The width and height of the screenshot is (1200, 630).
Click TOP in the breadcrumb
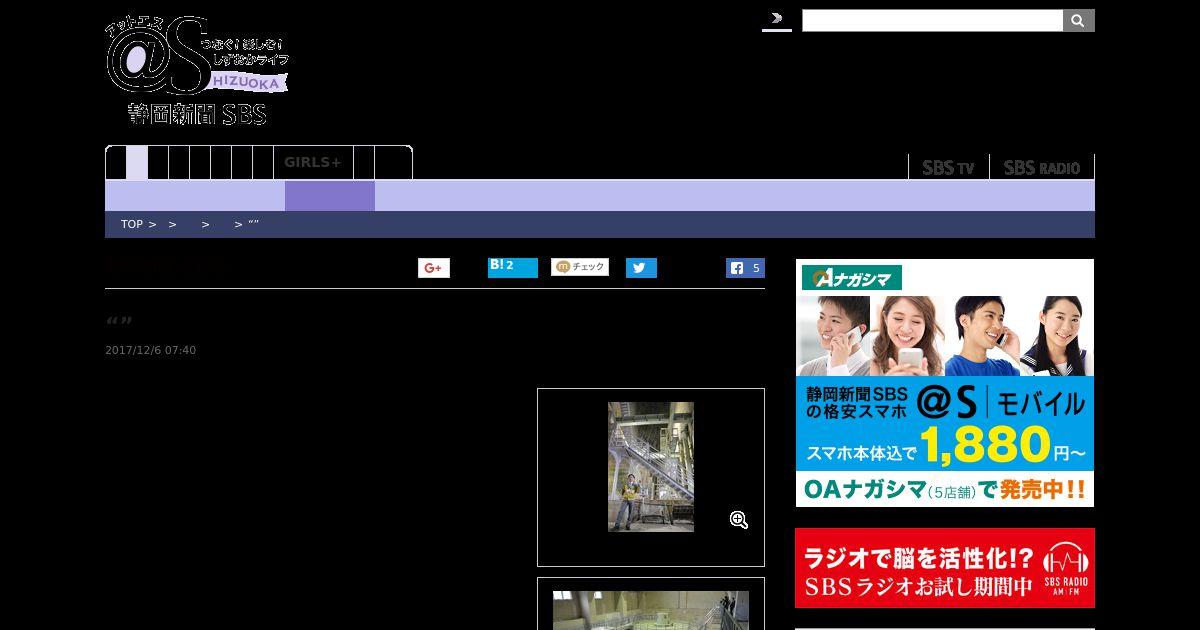[x=132, y=224]
